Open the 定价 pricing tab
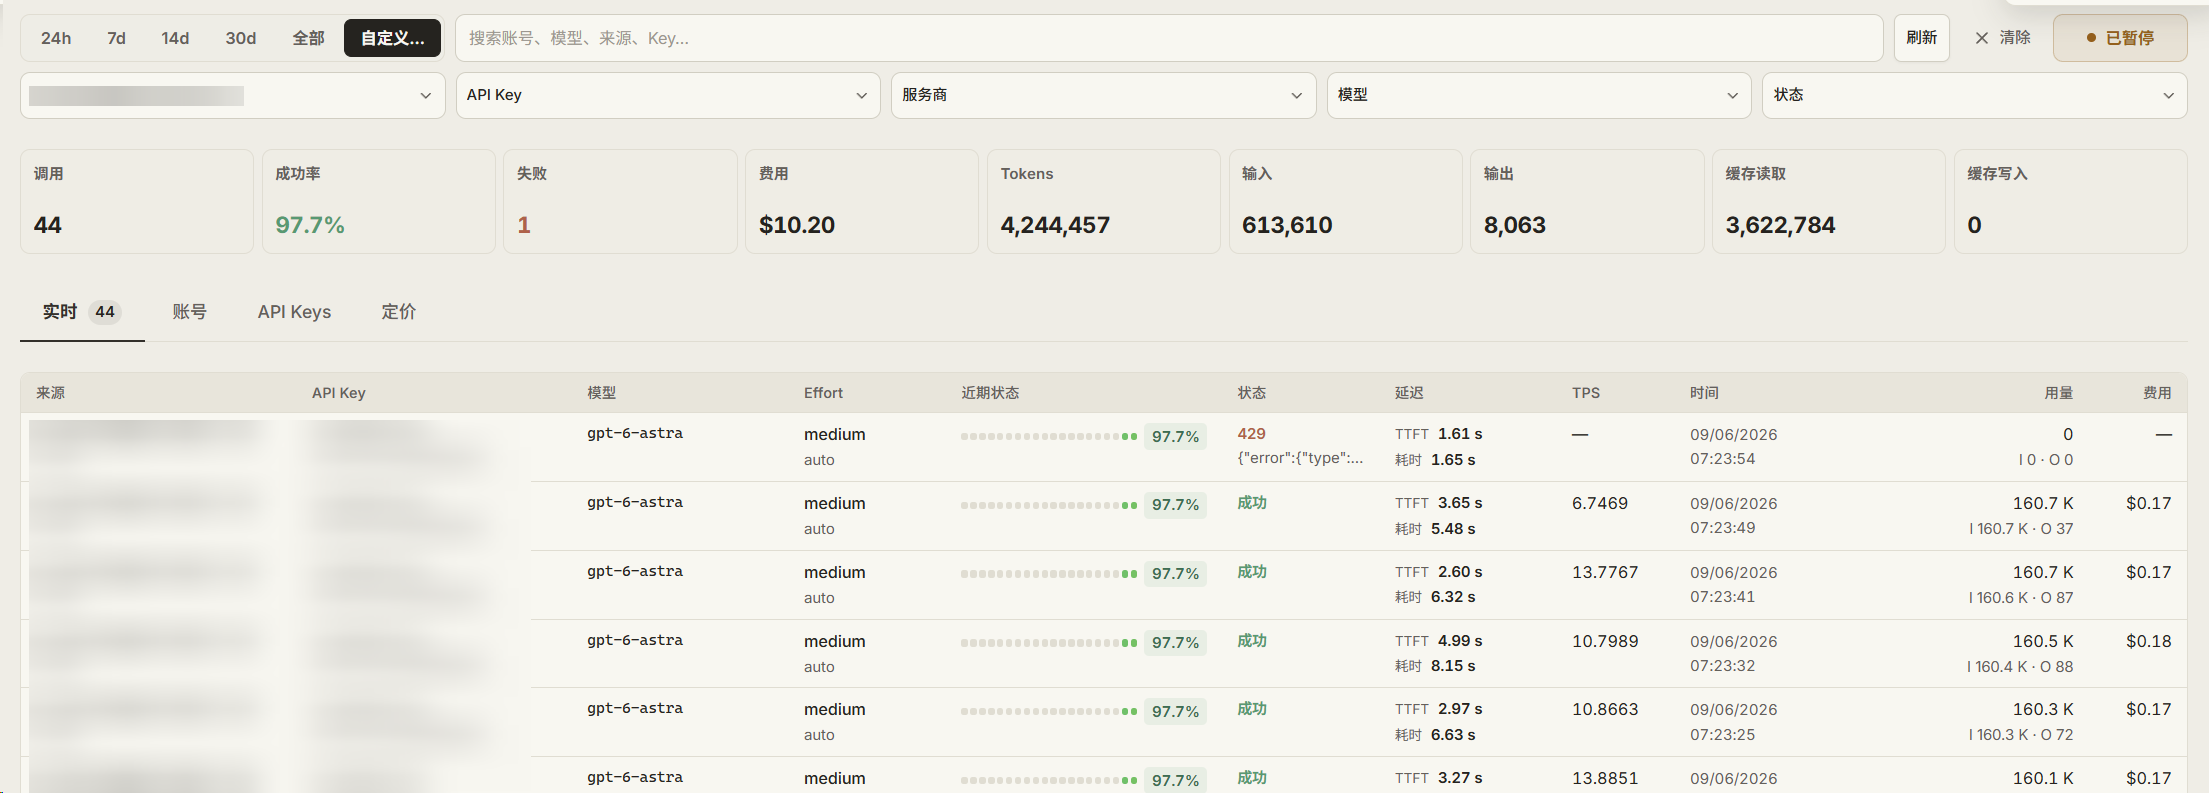The height and width of the screenshot is (793, 2209). [x=398, y=312]
